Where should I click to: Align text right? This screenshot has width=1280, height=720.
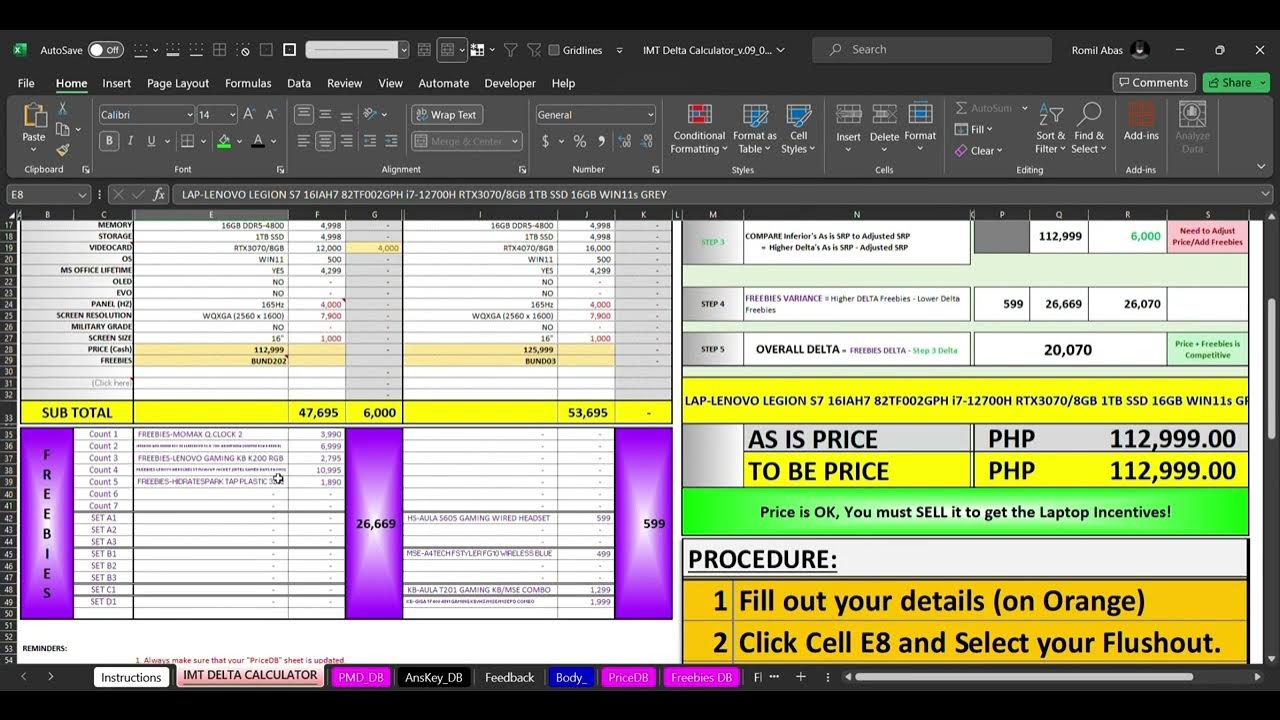coord(346,142)
